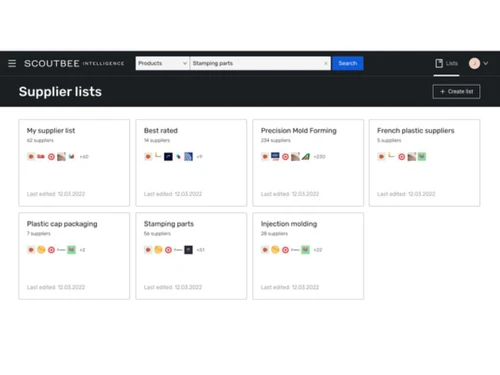500x375 pixels.
Task: Expand the user account chevron
Action: [486, 63]
